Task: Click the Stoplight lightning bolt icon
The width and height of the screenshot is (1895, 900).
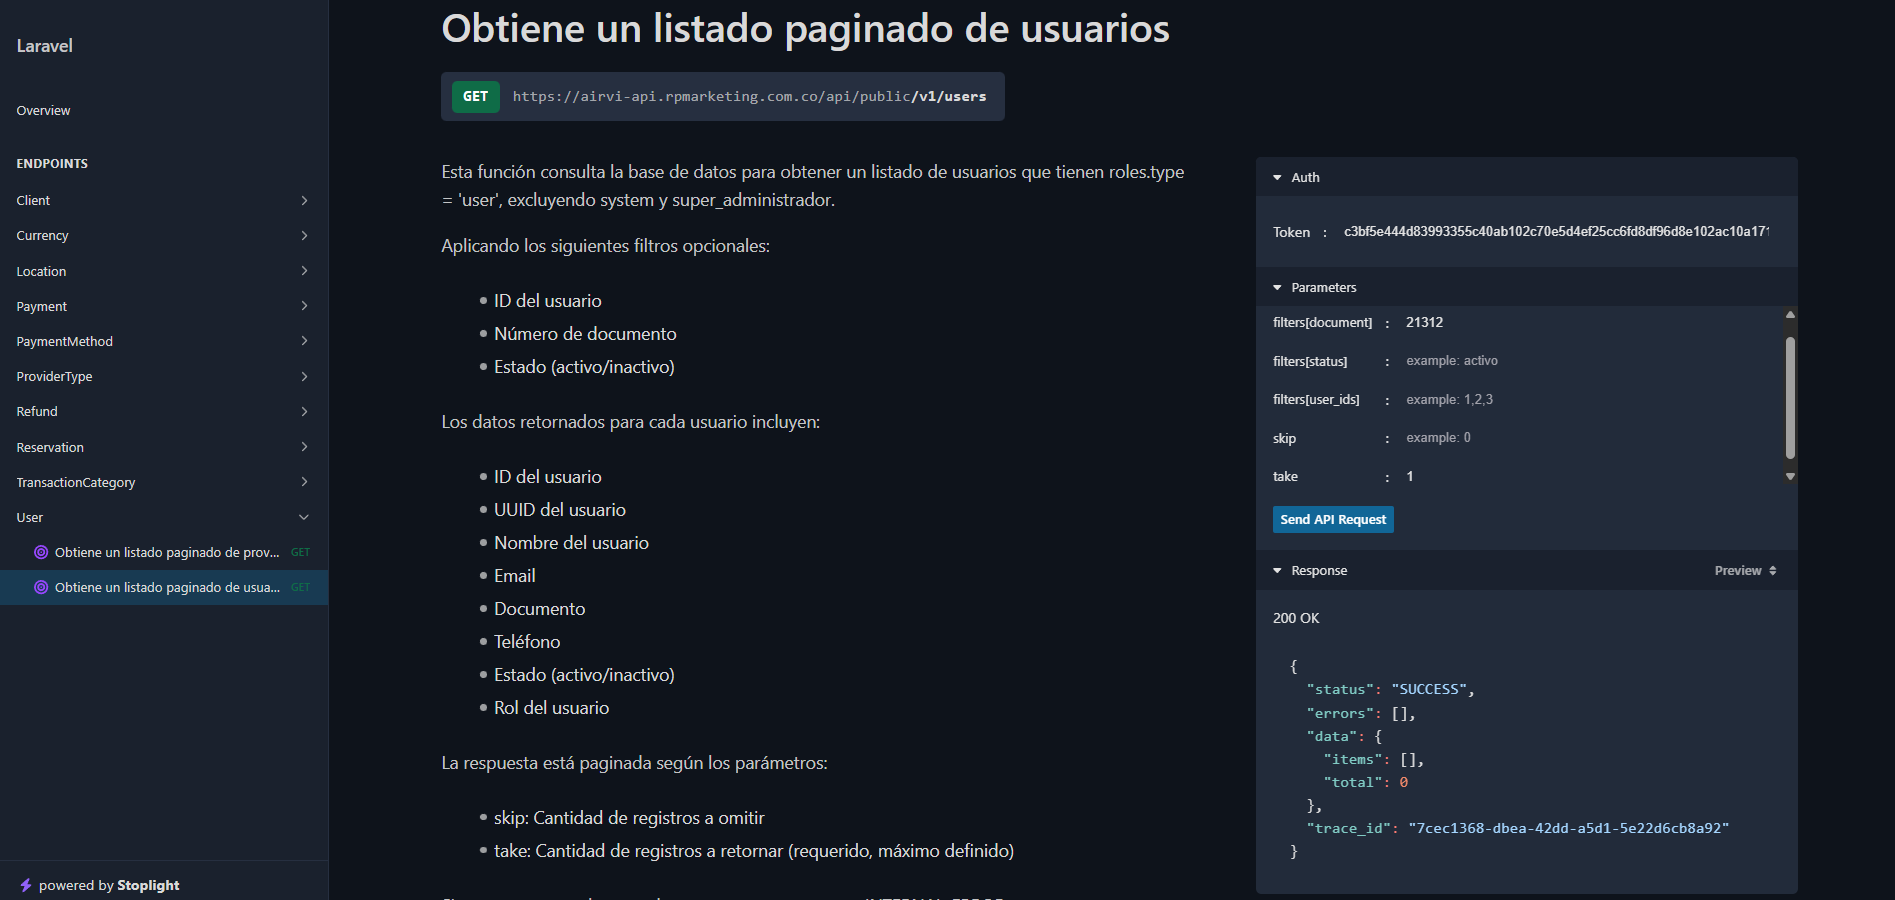Action: tap(26, 885)
